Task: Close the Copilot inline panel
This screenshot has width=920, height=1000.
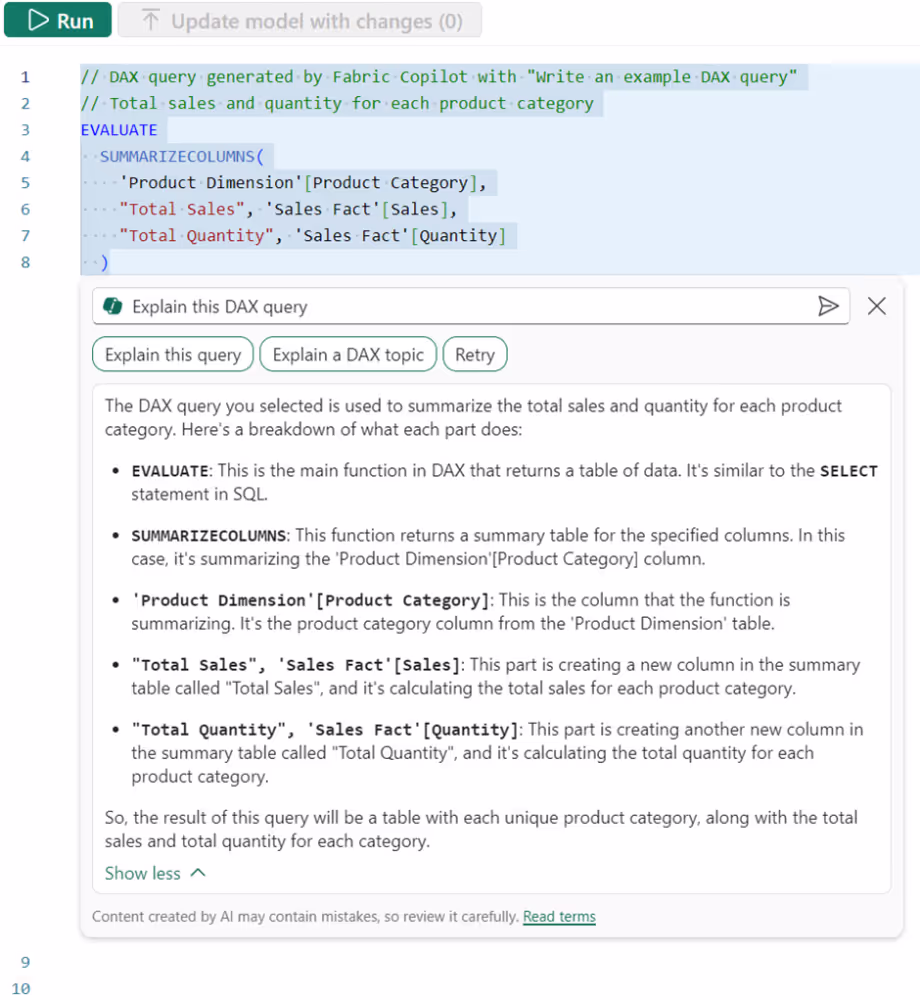Action: pos(877,306)
